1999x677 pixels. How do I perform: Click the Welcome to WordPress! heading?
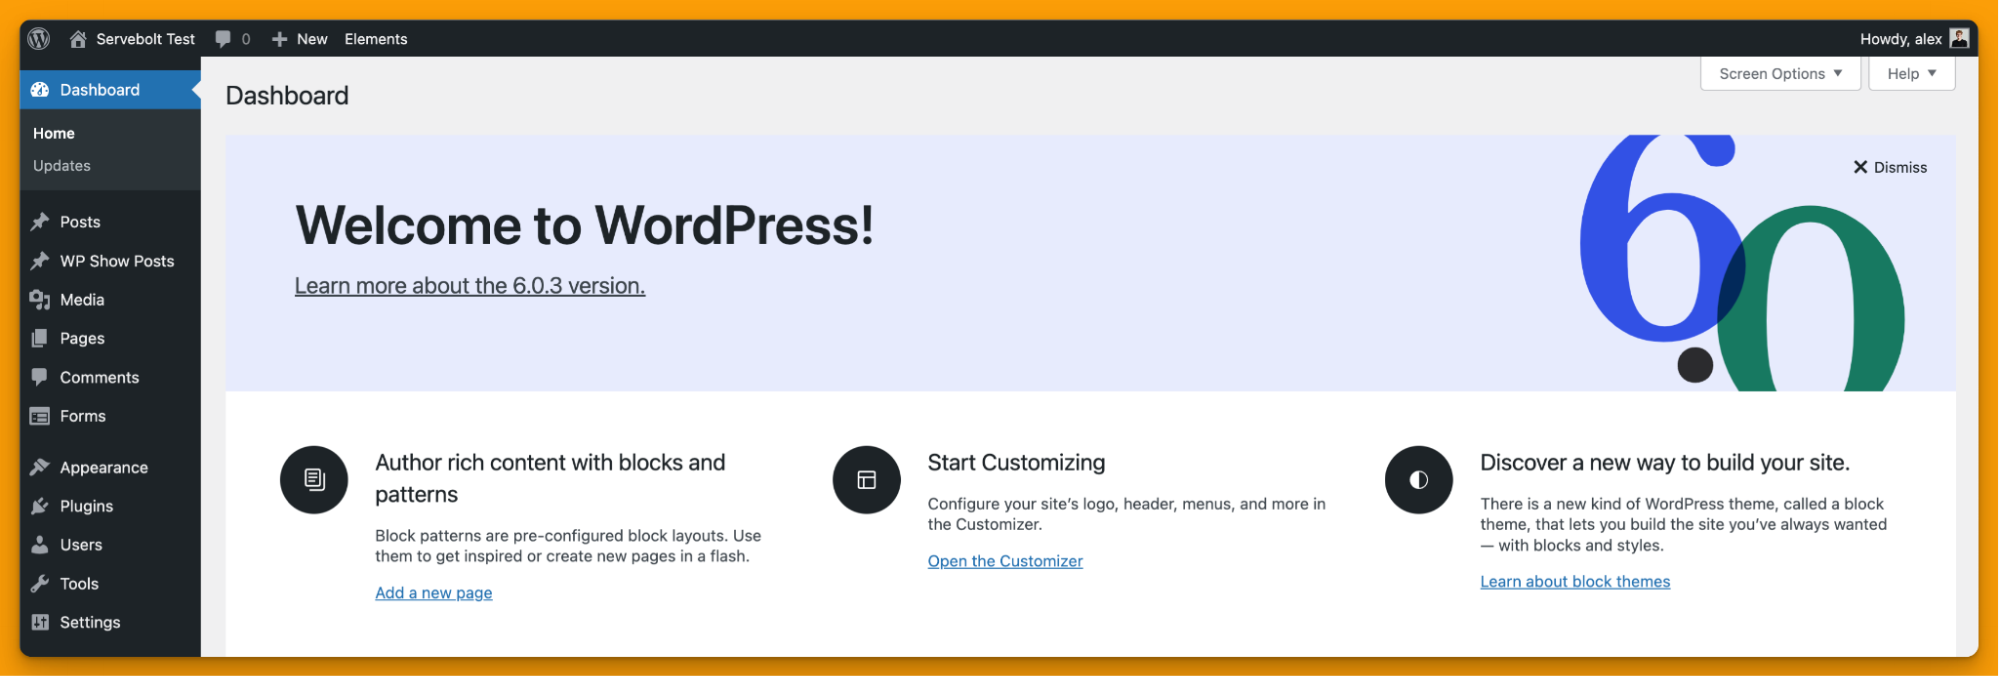[x=584, y=225]
